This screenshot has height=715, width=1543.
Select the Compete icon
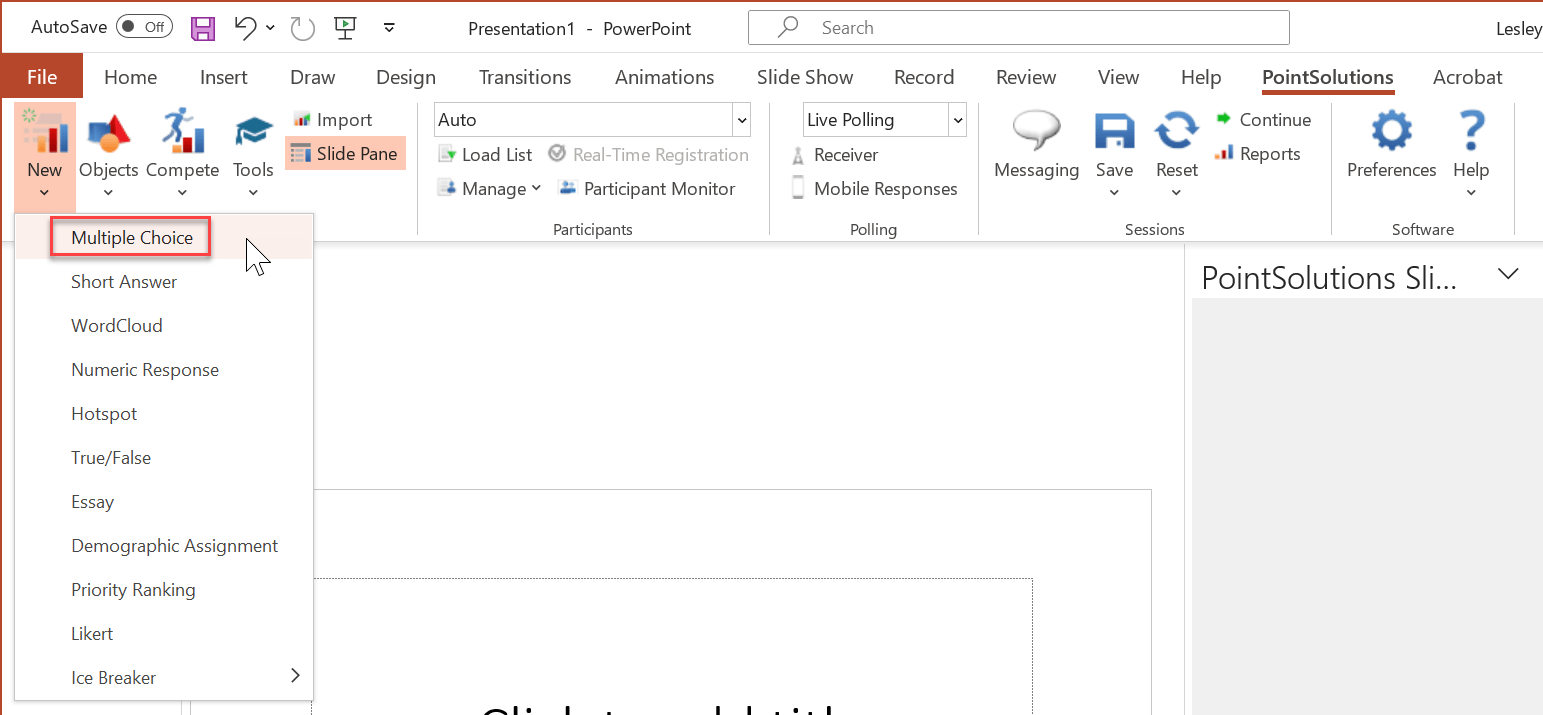182,145
